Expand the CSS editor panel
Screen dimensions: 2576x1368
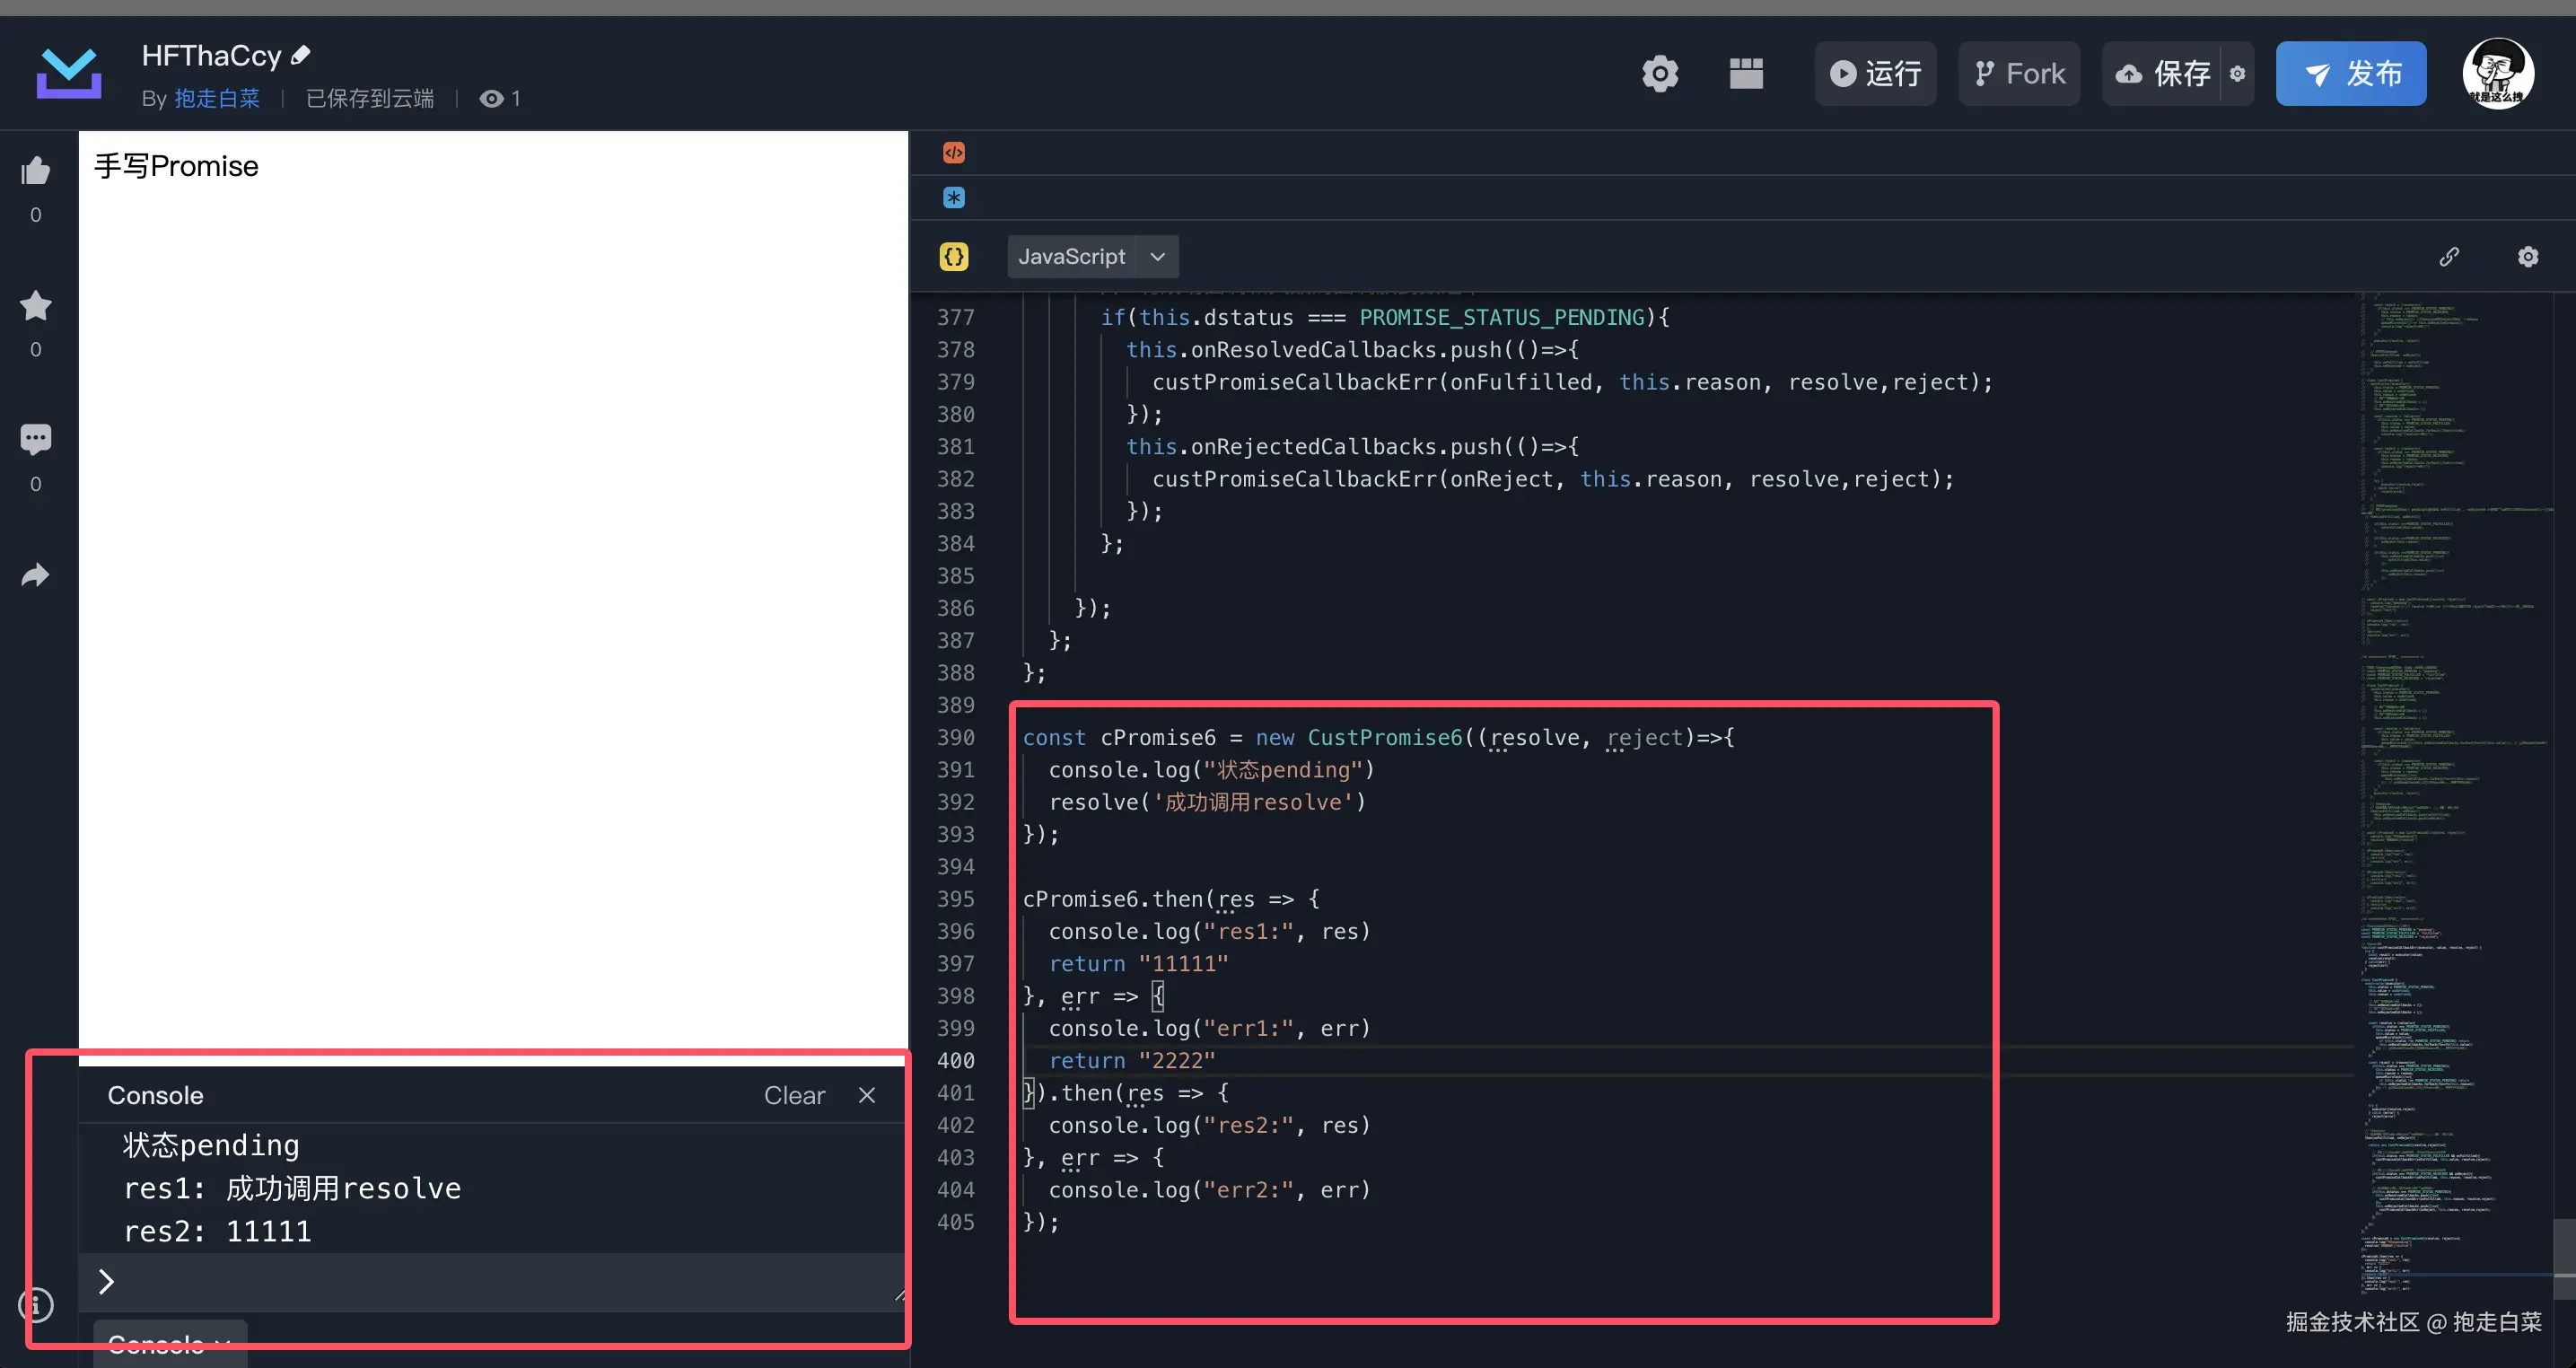click(x=954, y=198)
